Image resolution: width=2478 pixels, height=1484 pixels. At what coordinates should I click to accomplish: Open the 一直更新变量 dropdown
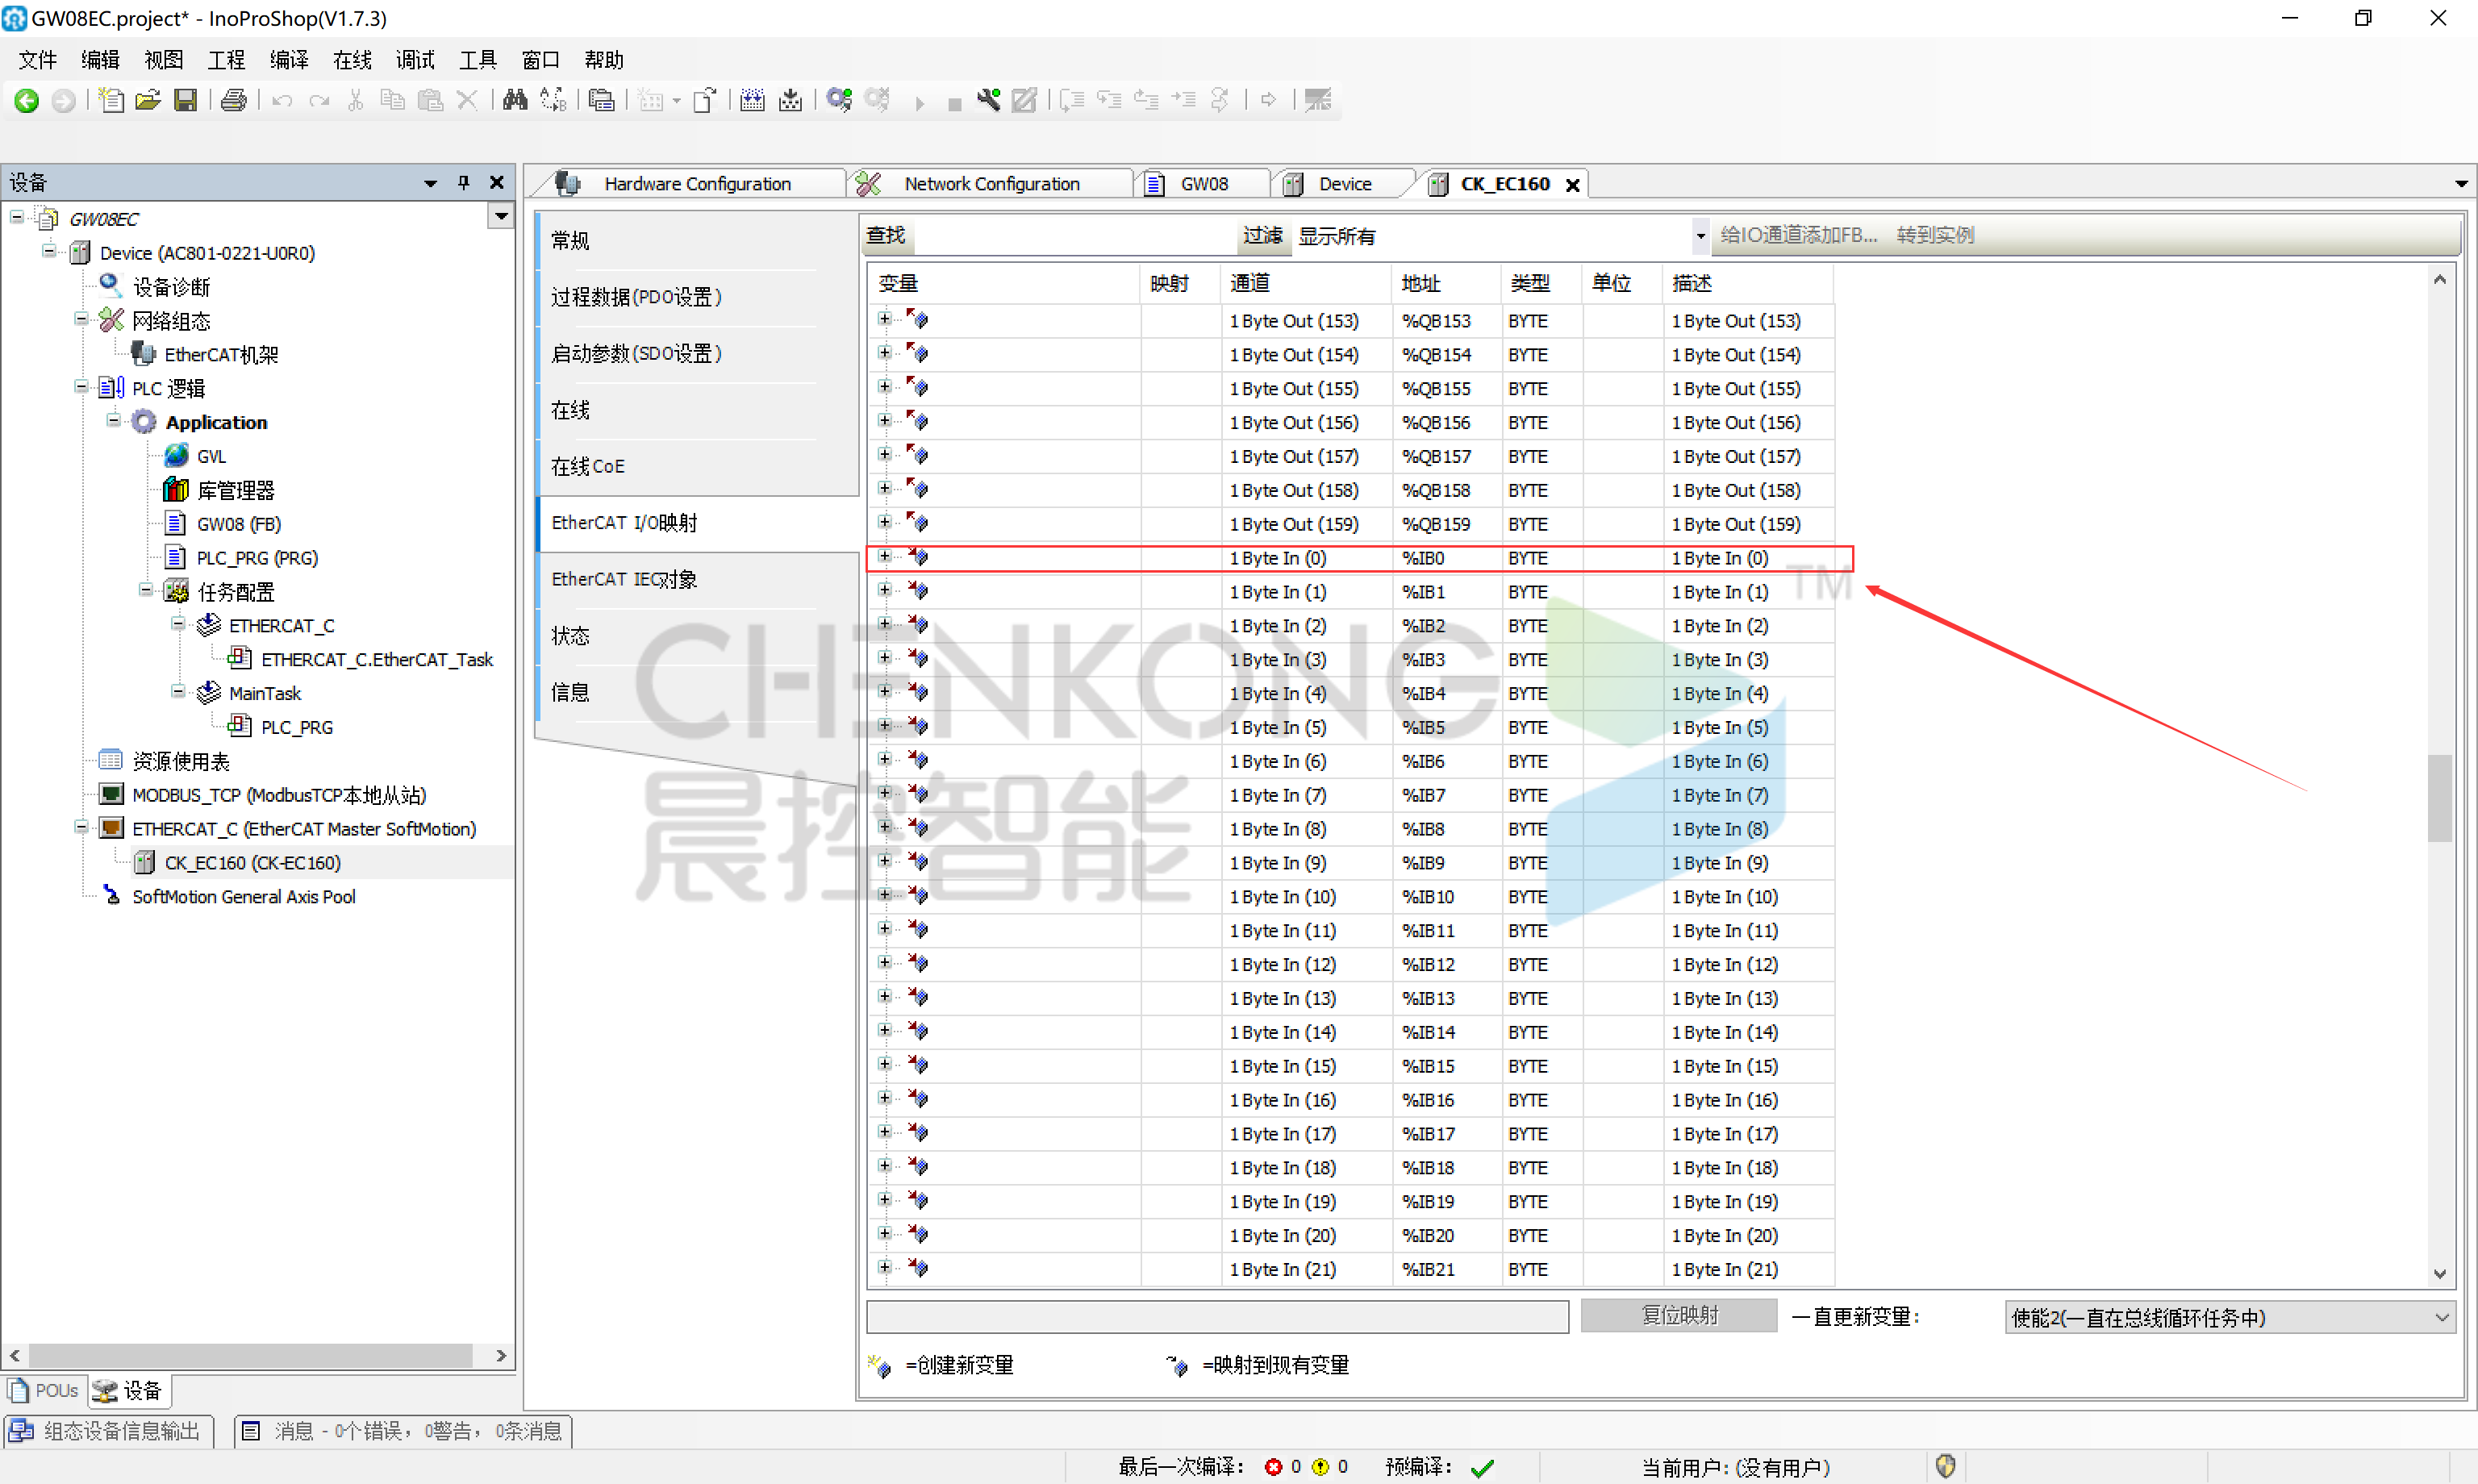(2441, 1317)
